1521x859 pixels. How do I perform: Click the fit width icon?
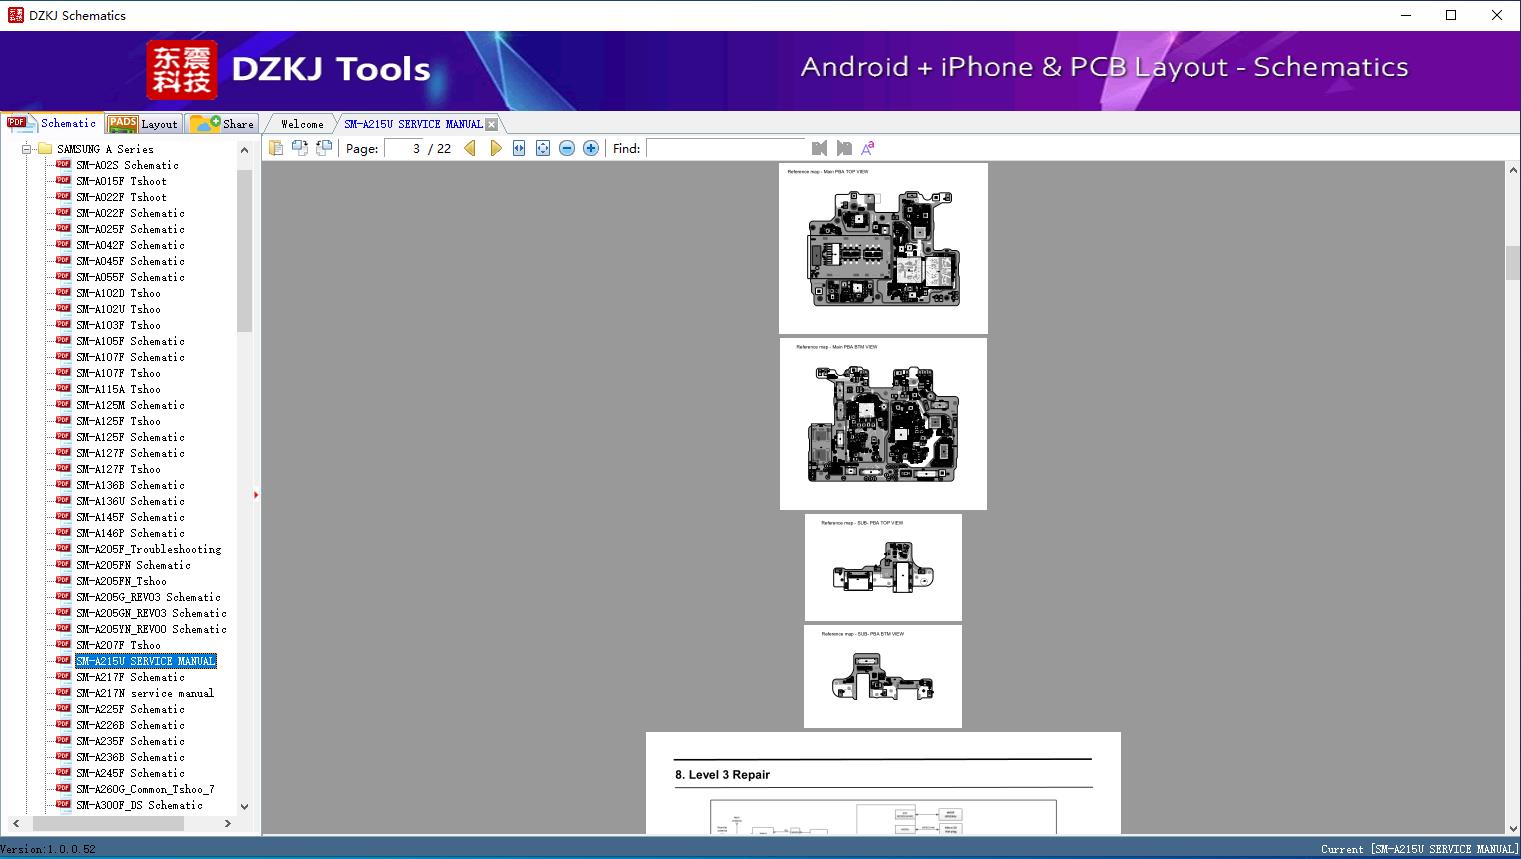pos(519,148)
